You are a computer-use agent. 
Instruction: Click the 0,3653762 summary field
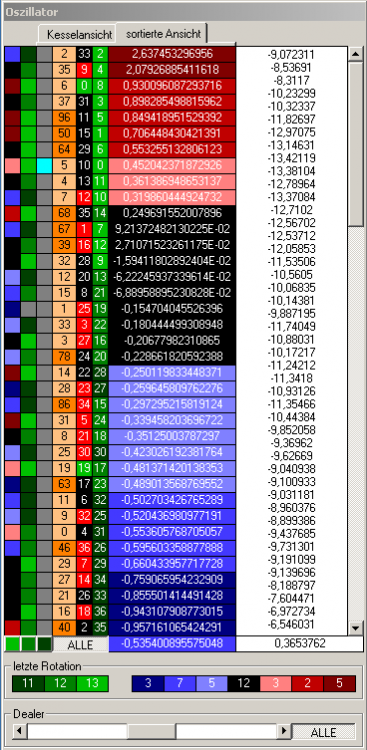coord(300,644)
